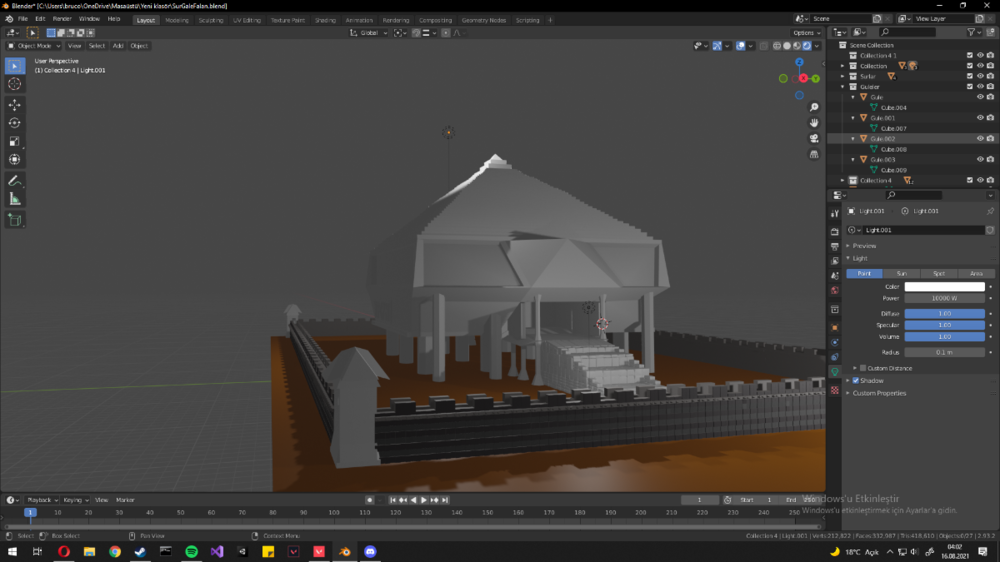Expand the Surlar collection in the outliner
The width and height of the screenshot is (1000, 562).
(843, 76)
